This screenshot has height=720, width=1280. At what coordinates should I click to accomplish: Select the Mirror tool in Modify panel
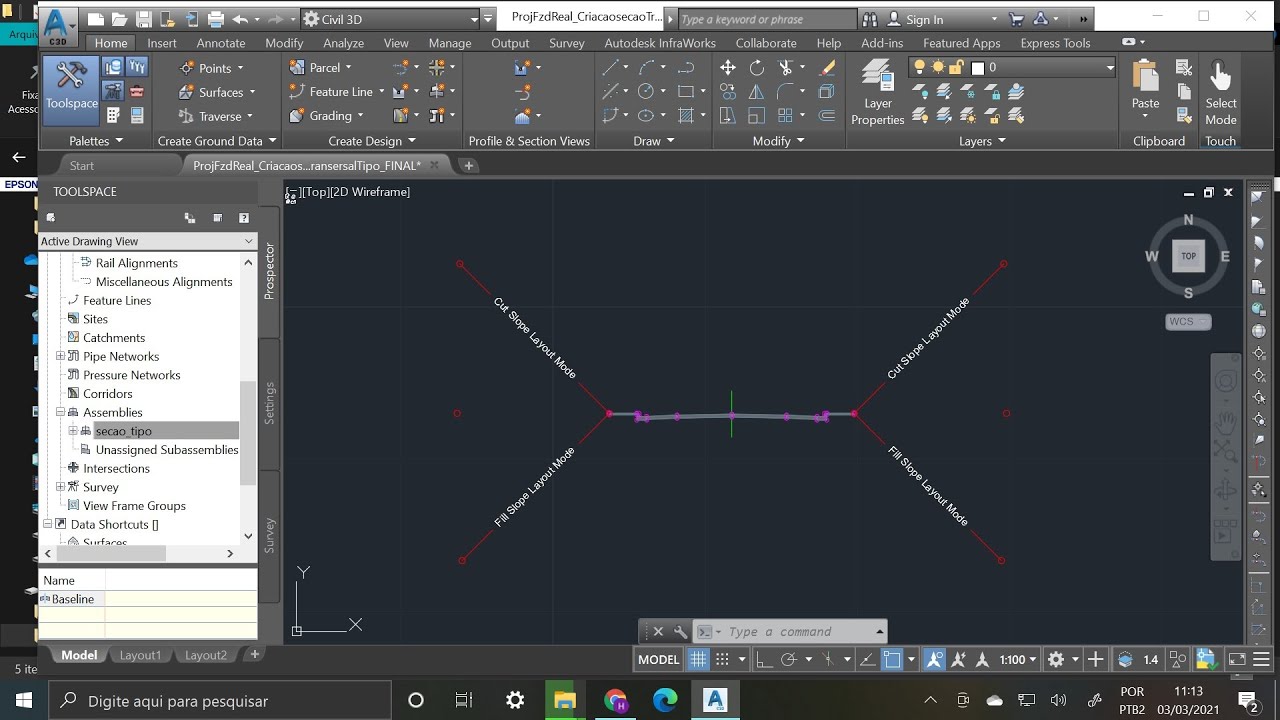pyautogui.click(x=757, y=91)
